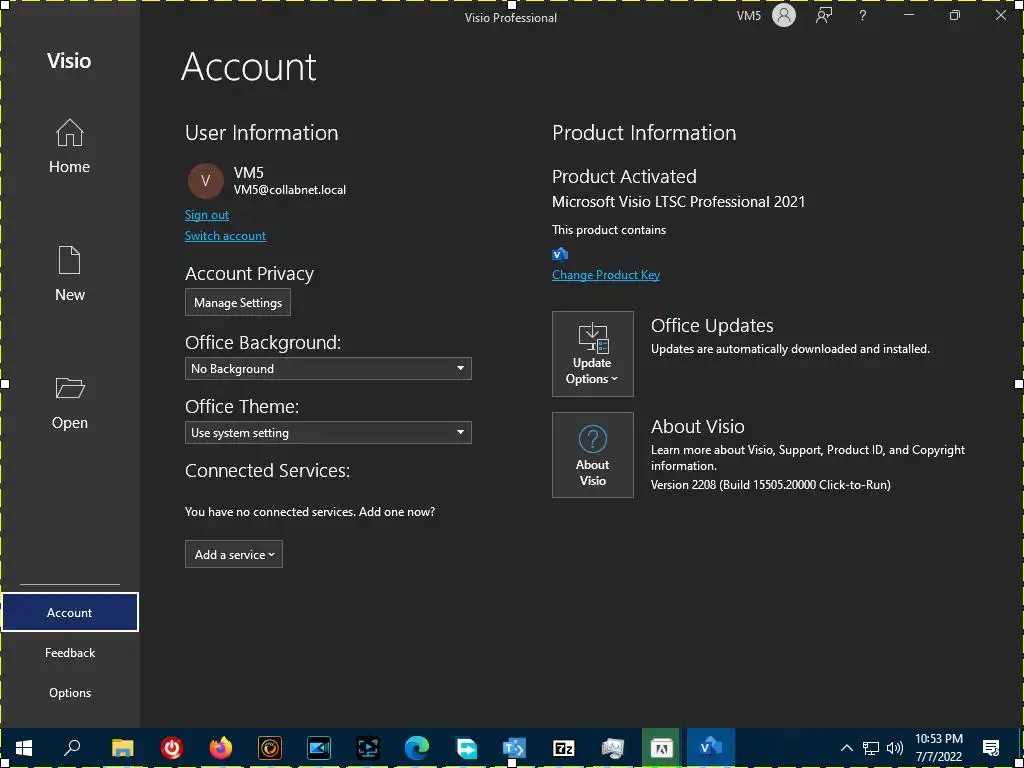Open the notification center icon

click(x=991, y=748)
